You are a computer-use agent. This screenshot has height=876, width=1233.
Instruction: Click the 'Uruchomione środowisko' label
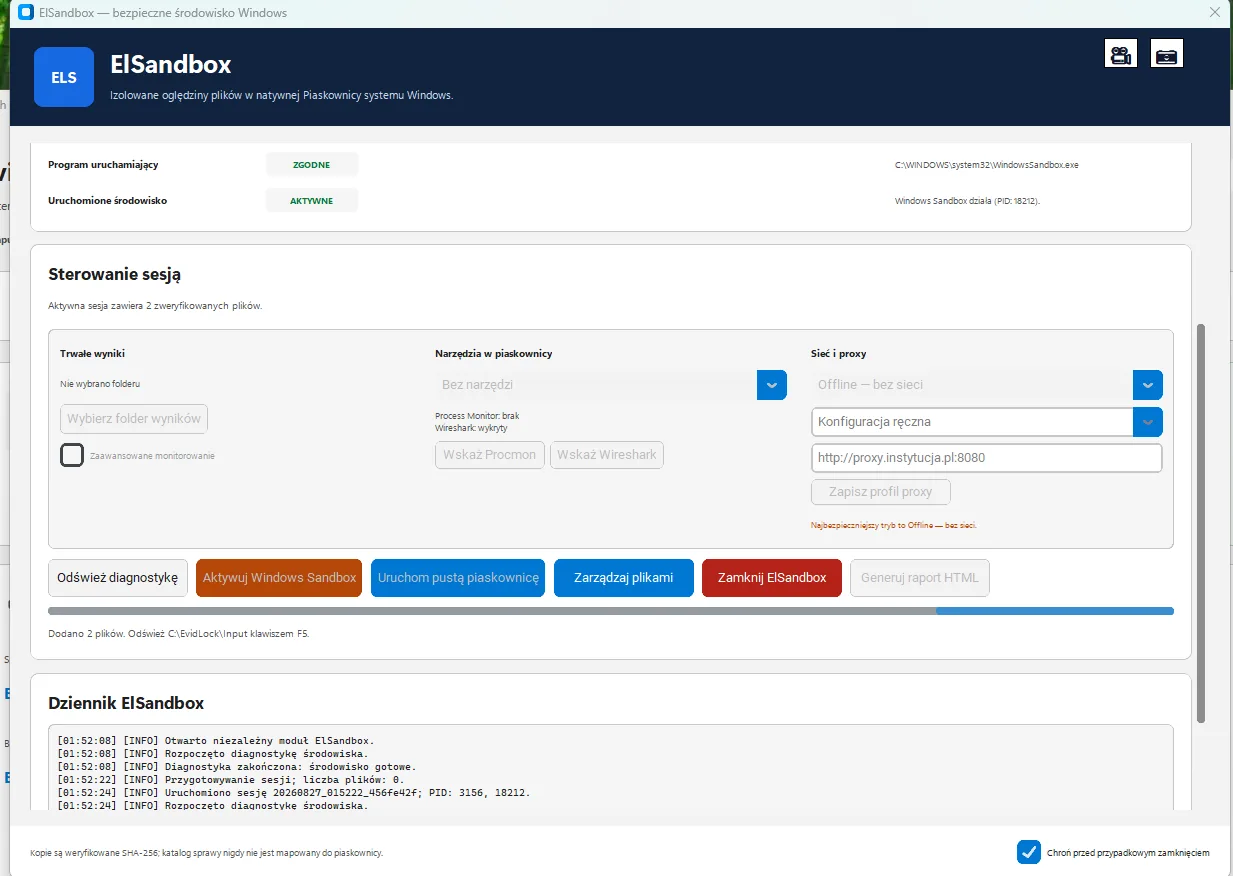(x=108, y=200)
